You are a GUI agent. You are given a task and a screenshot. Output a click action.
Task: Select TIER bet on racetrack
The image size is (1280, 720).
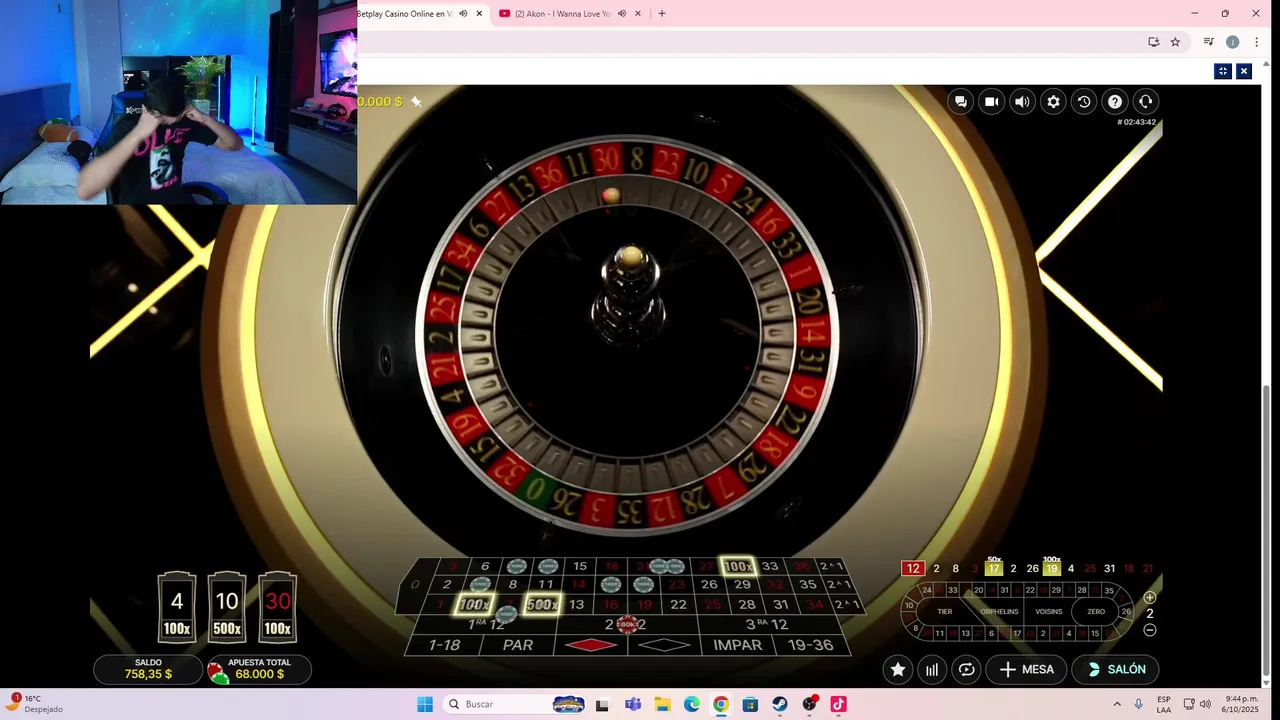click(x=944, y=611)
